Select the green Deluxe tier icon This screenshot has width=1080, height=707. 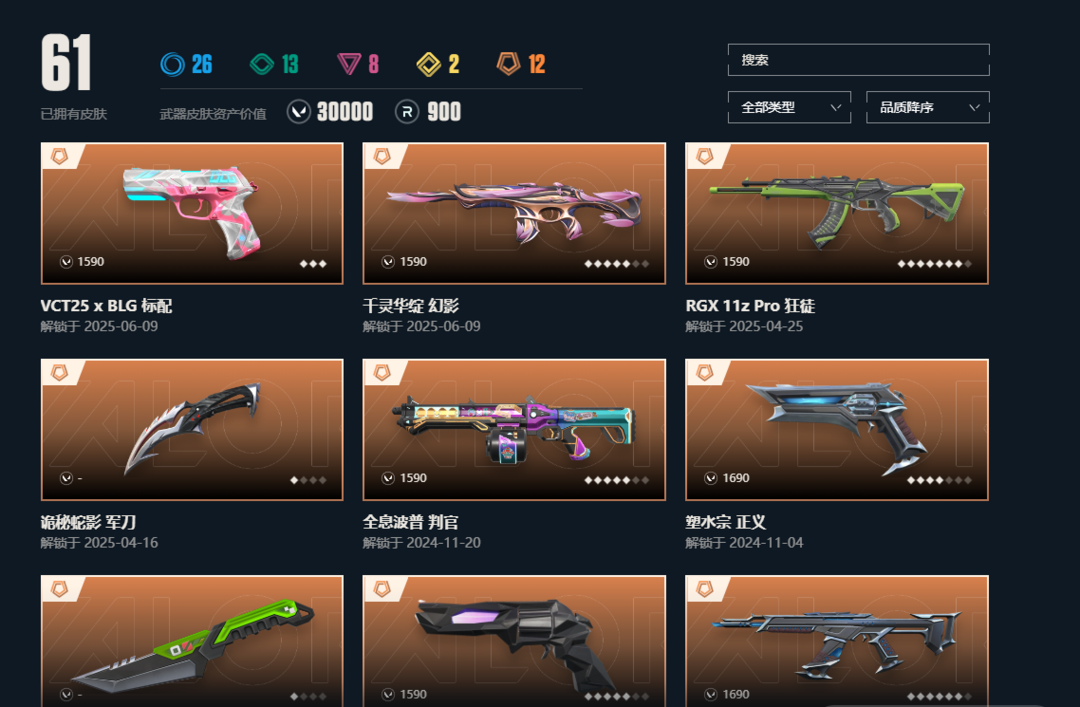(x=262, y=64)
